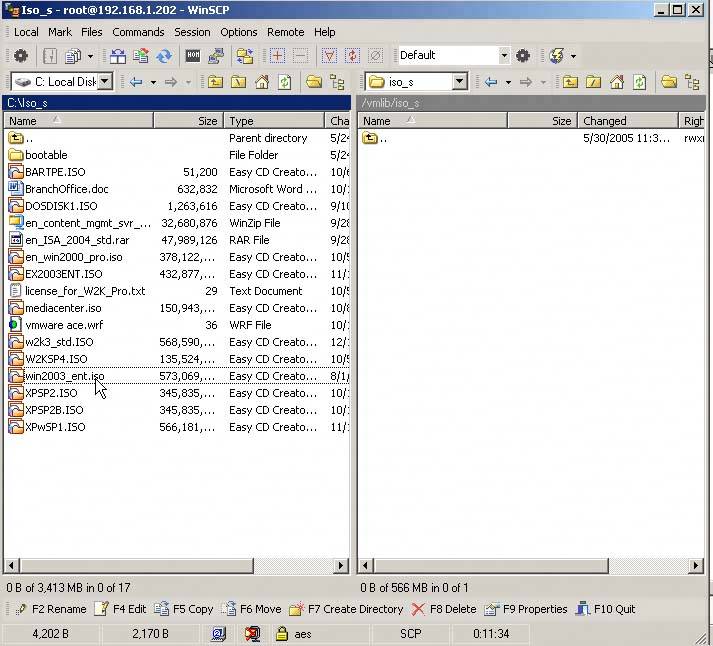Viewport: 713px width, 646px height.
Task: Click the remote parent directory icon
Action: point(570,82)
